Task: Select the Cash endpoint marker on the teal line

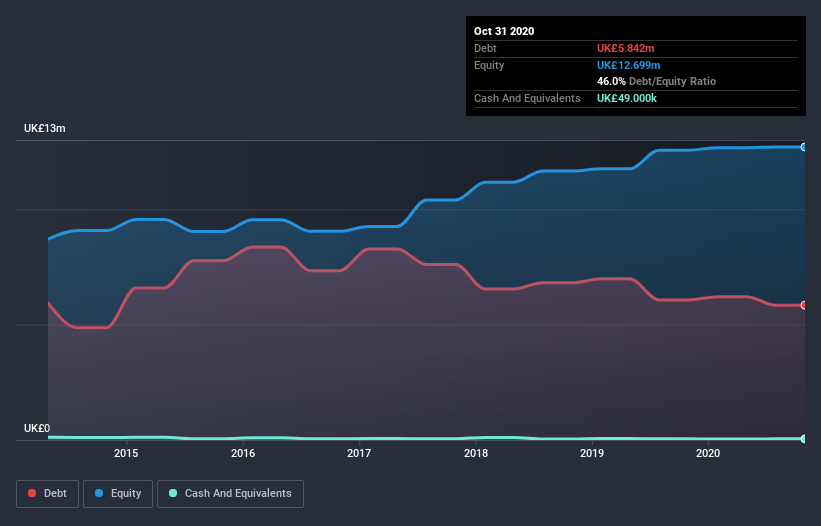Action: coord(804,439)
